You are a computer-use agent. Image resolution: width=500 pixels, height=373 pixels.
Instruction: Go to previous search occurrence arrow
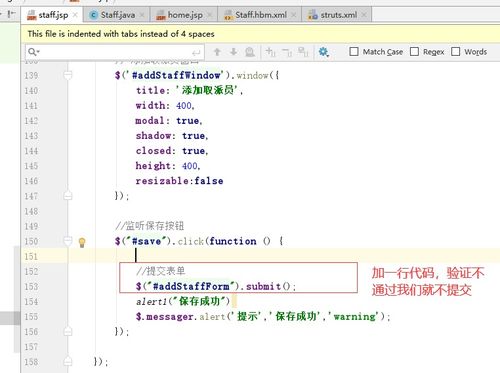[x=217, y=52]
